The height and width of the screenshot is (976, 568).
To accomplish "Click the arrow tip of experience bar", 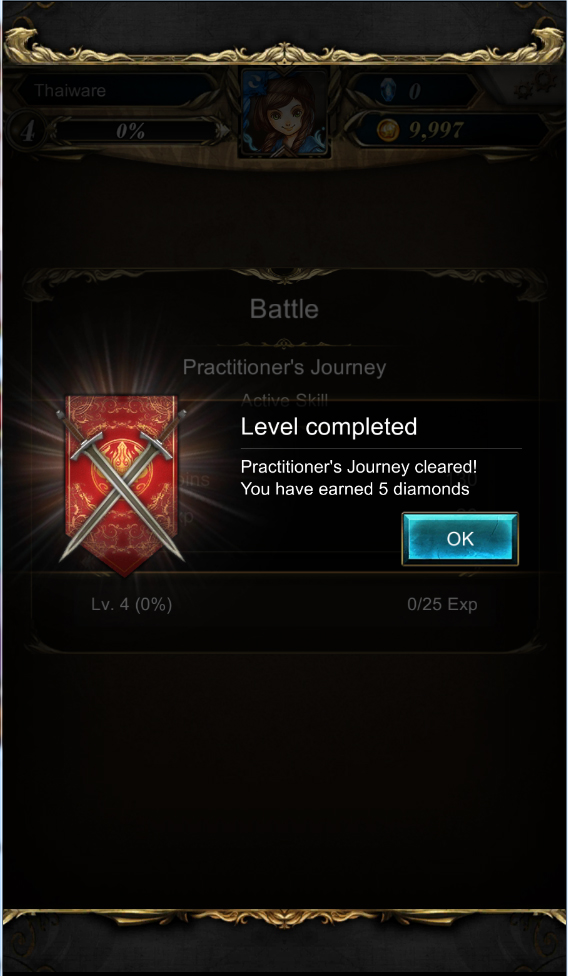I will tap(223, 131).
